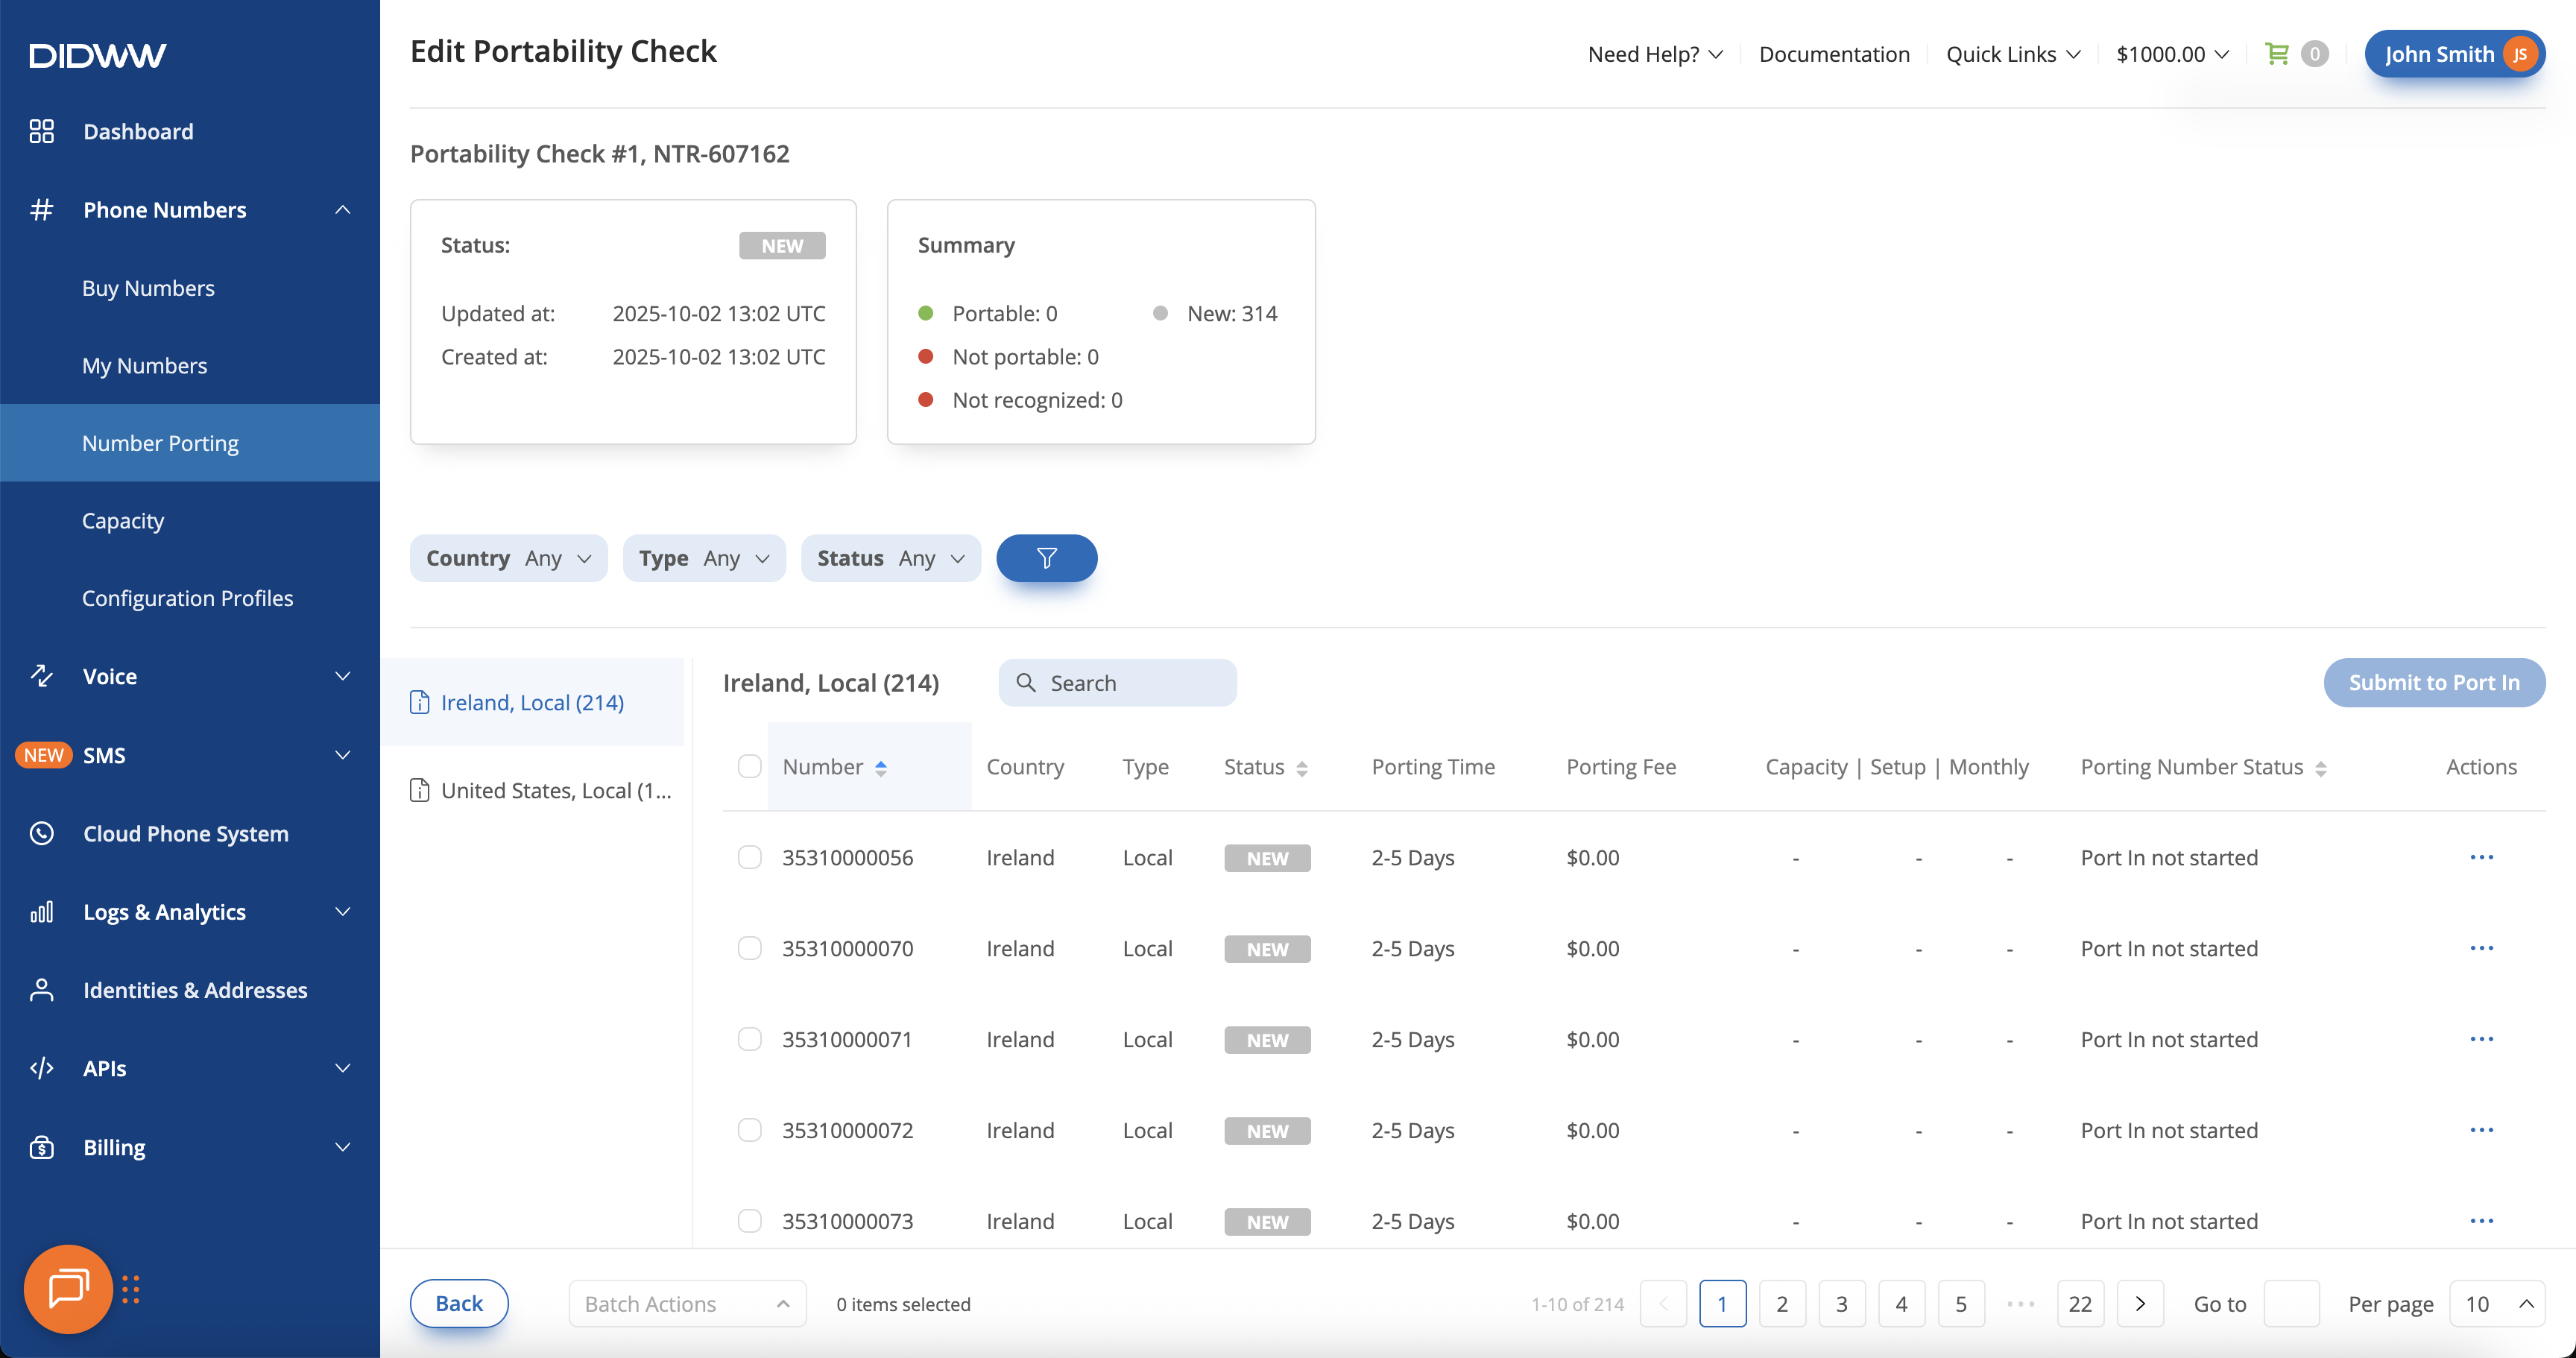Open the shopping cart icon
This screenshot has height=1358, width=2576.
(x=2277, y=54)
